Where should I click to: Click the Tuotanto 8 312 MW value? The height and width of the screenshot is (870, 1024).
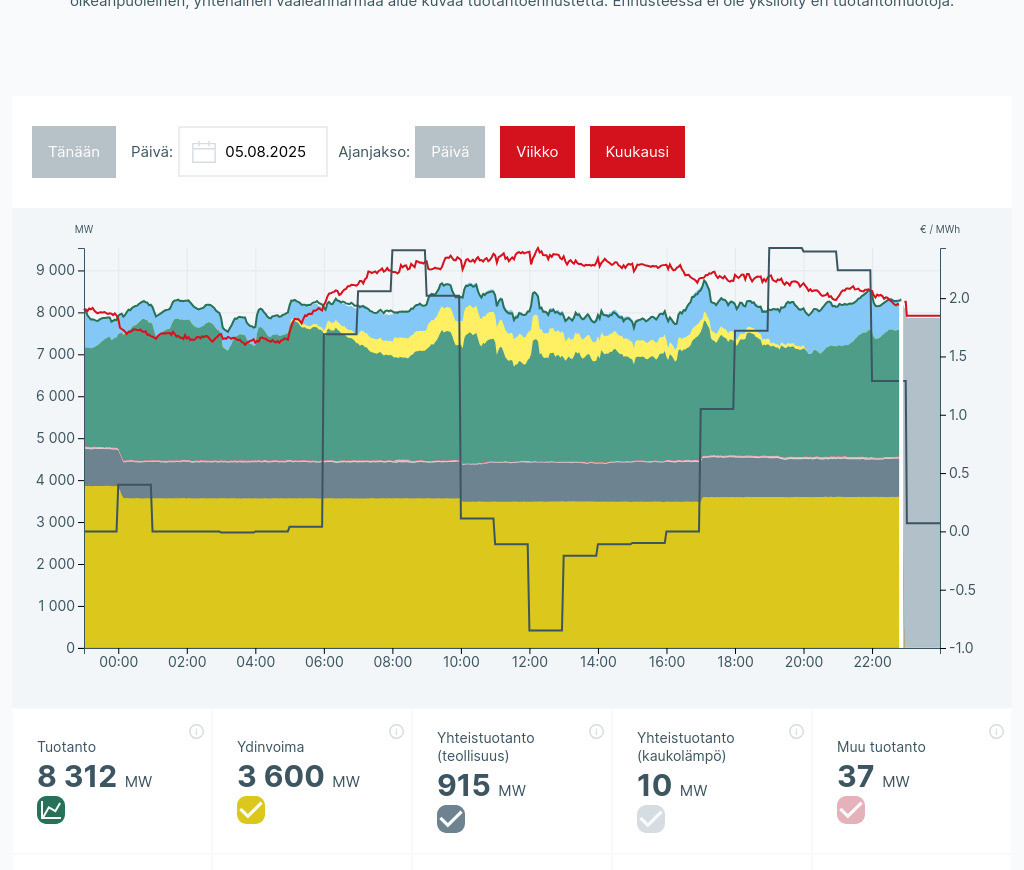[77, 777]
